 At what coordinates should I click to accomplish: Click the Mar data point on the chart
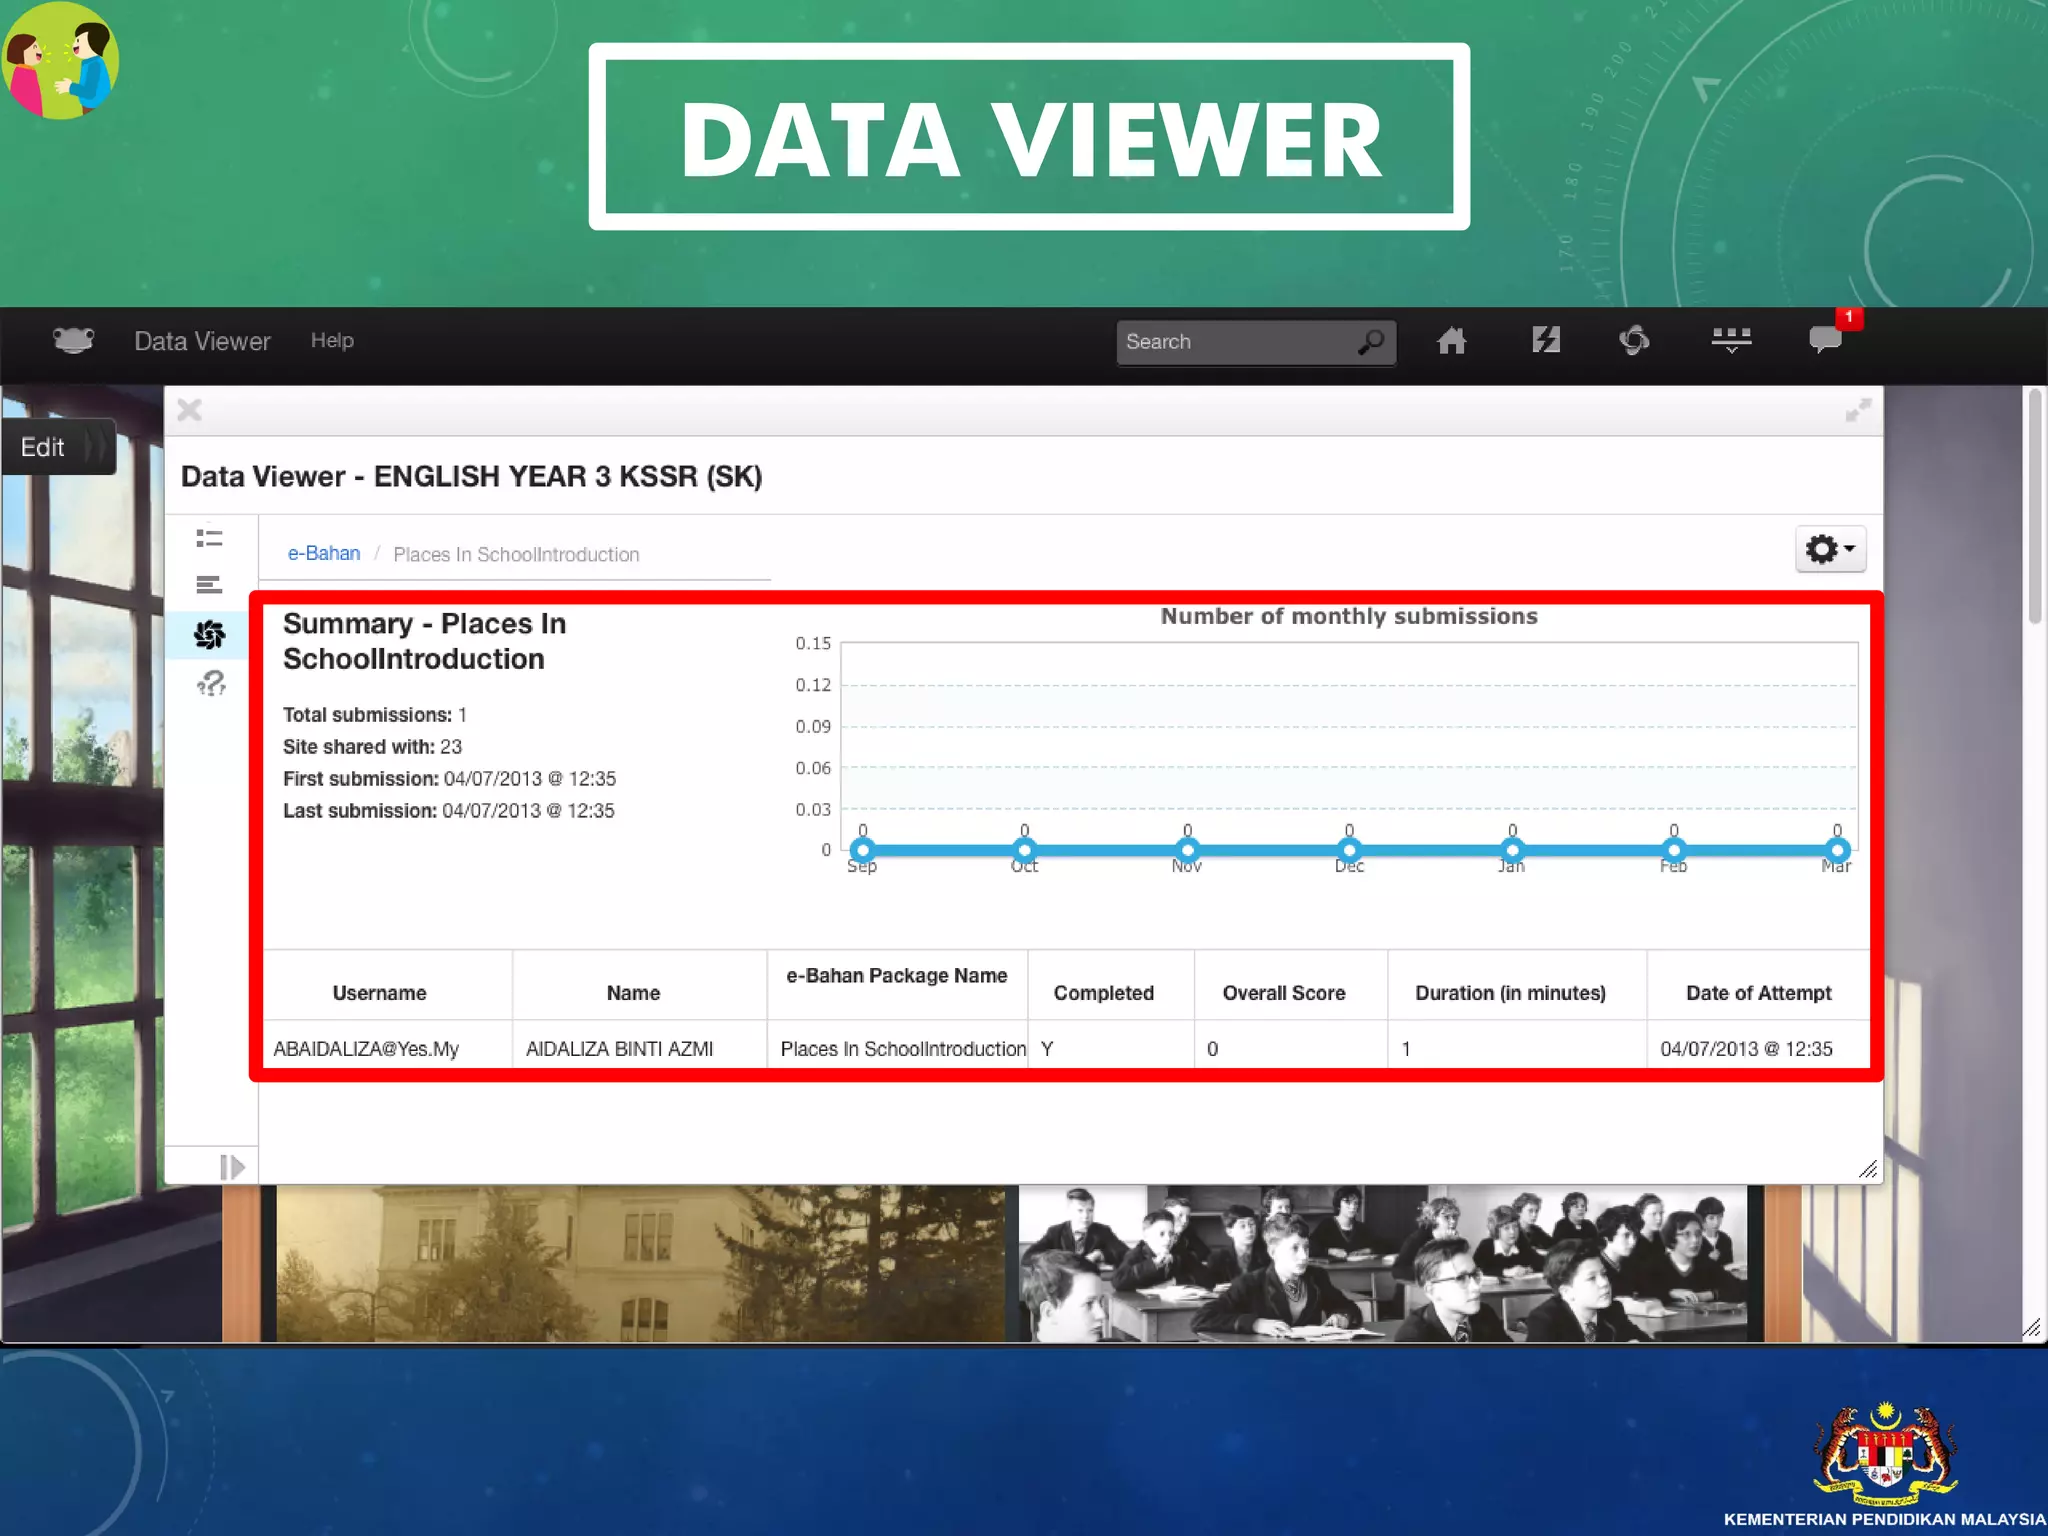1837,850
